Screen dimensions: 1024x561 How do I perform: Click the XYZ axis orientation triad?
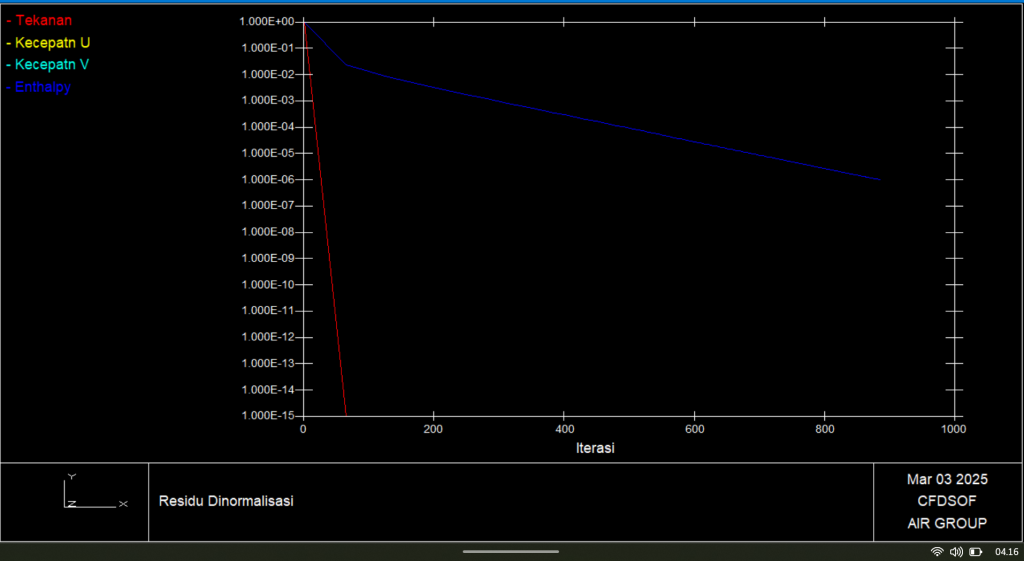click(94, 492)
